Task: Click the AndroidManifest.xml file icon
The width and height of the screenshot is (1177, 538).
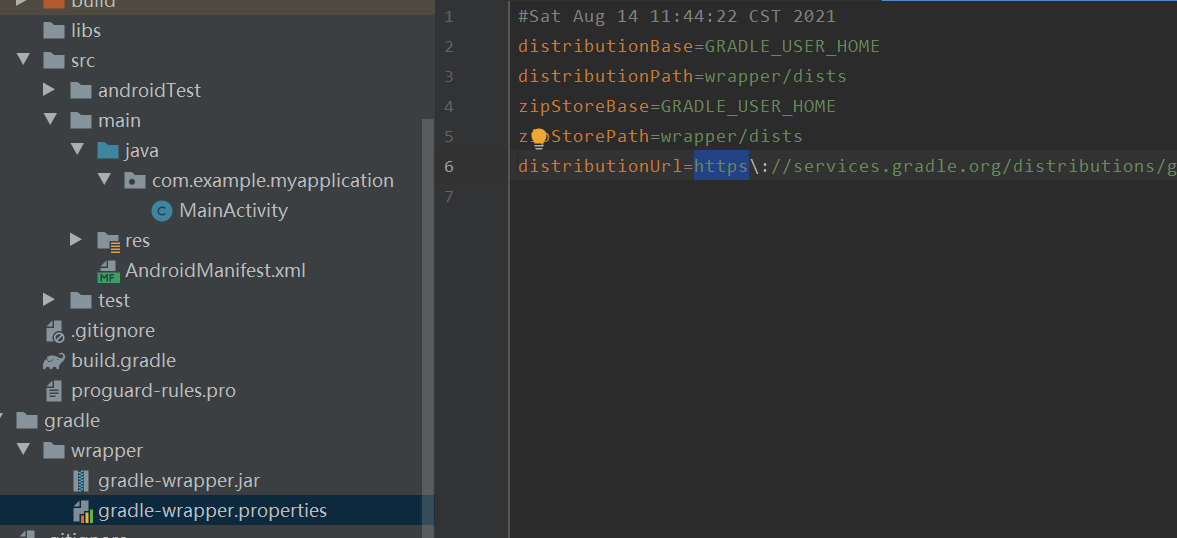Action: (x=108, y=271)
